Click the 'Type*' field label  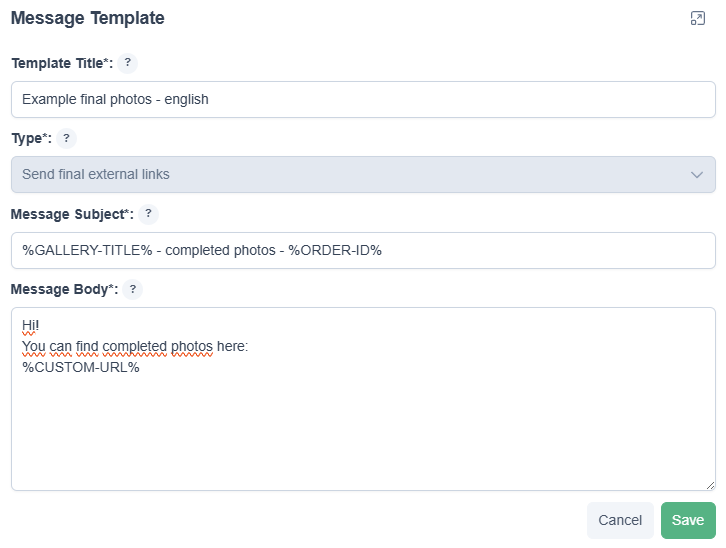[30, 139]
